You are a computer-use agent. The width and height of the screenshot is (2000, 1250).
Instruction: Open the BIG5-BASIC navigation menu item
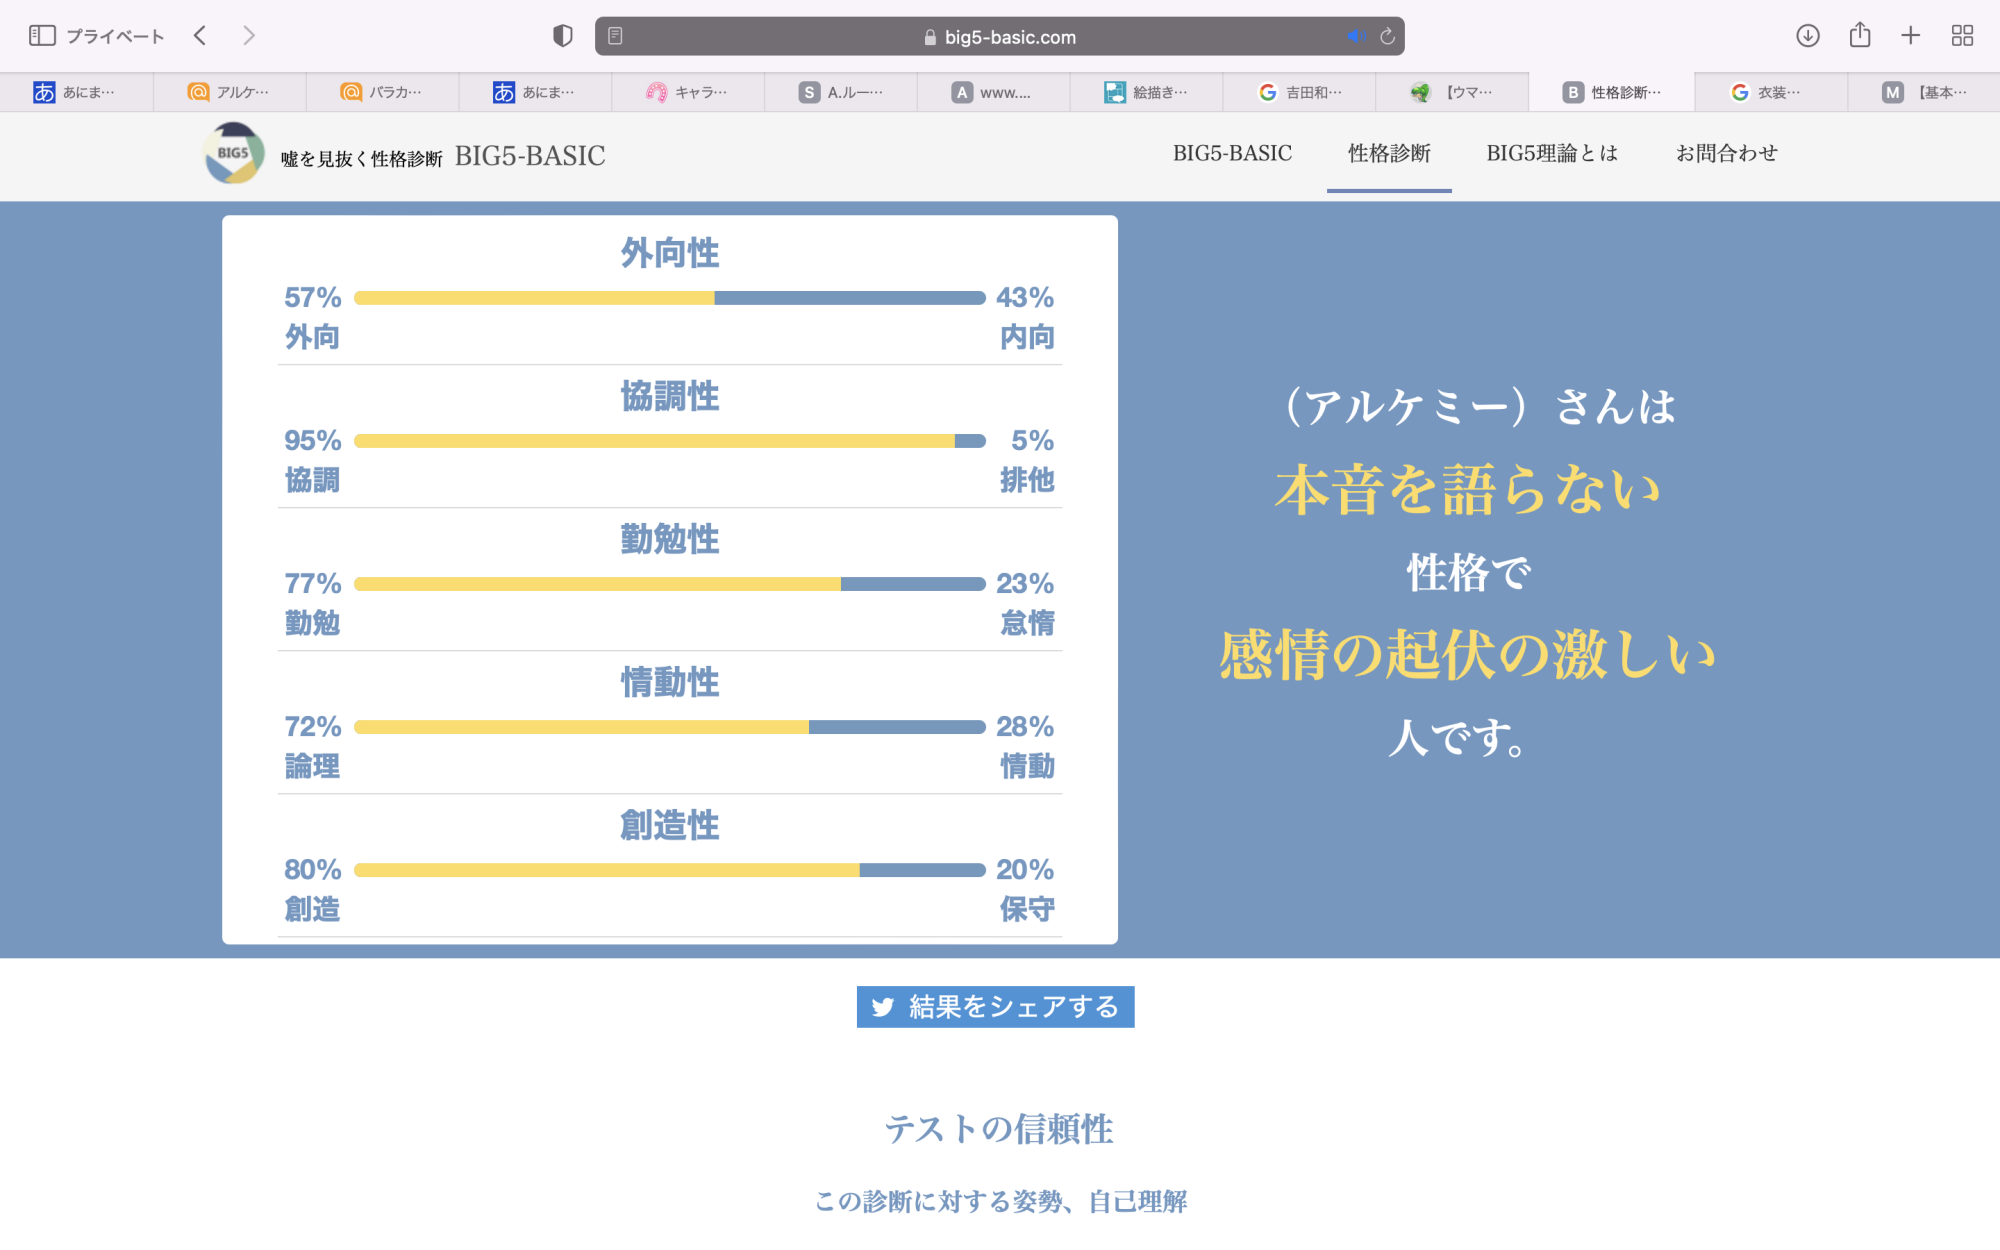click(1232, 153)
